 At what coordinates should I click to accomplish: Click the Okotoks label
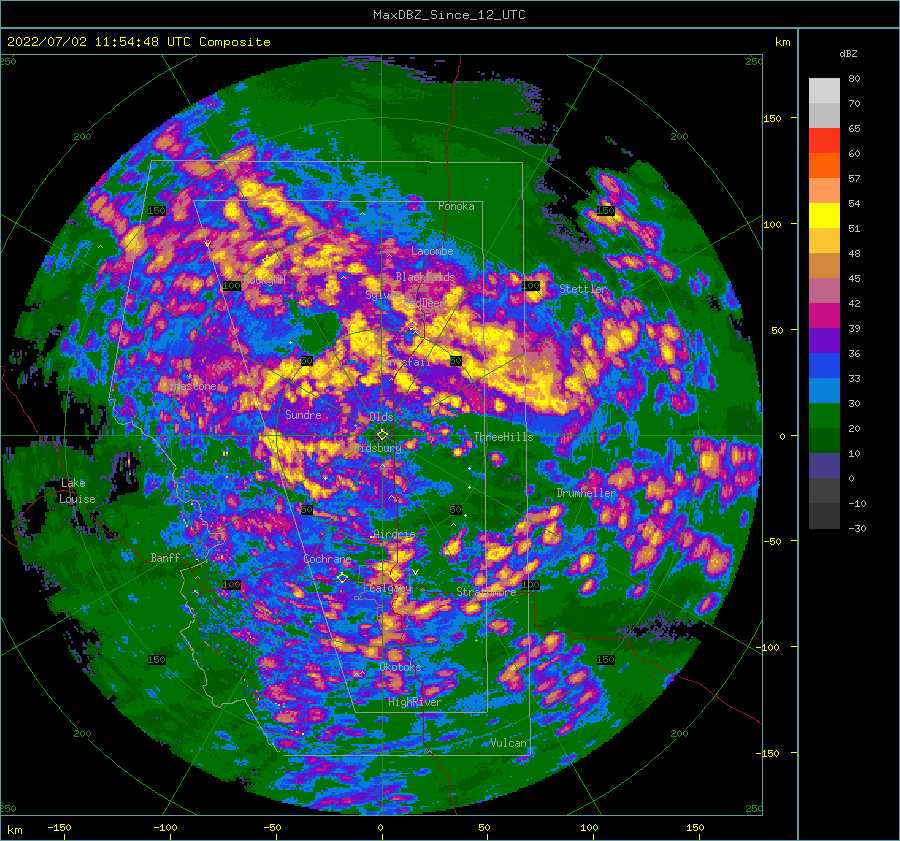point(400,667)
